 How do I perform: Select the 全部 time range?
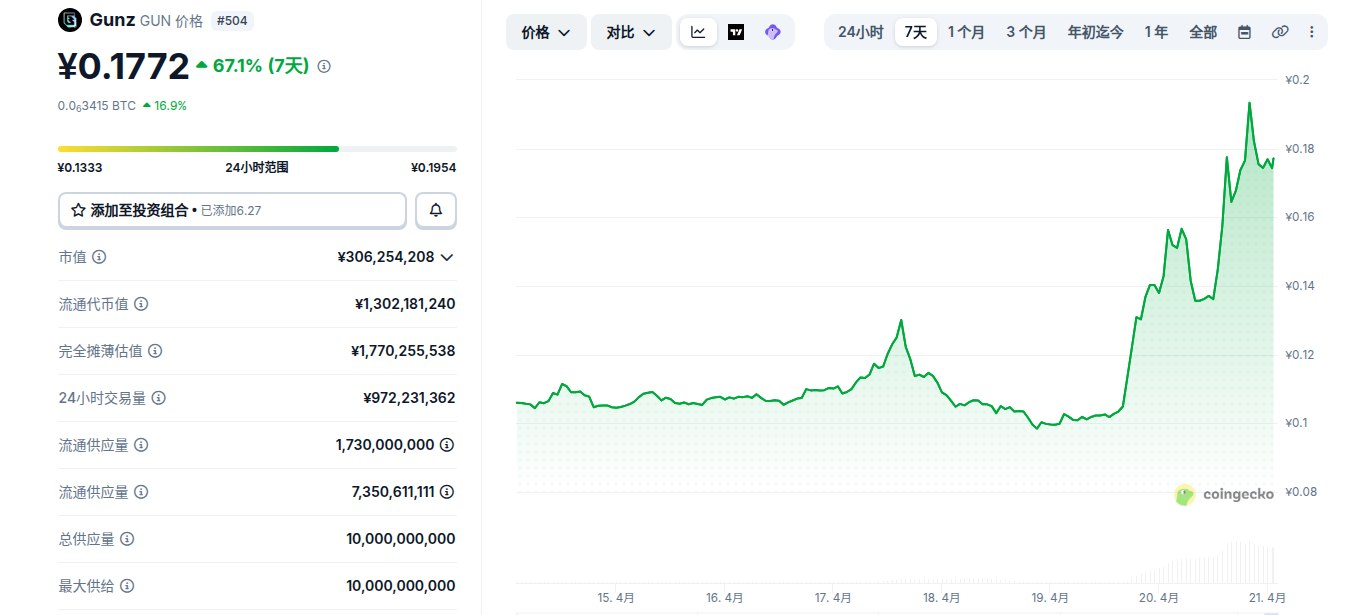tap(1203, 32)
